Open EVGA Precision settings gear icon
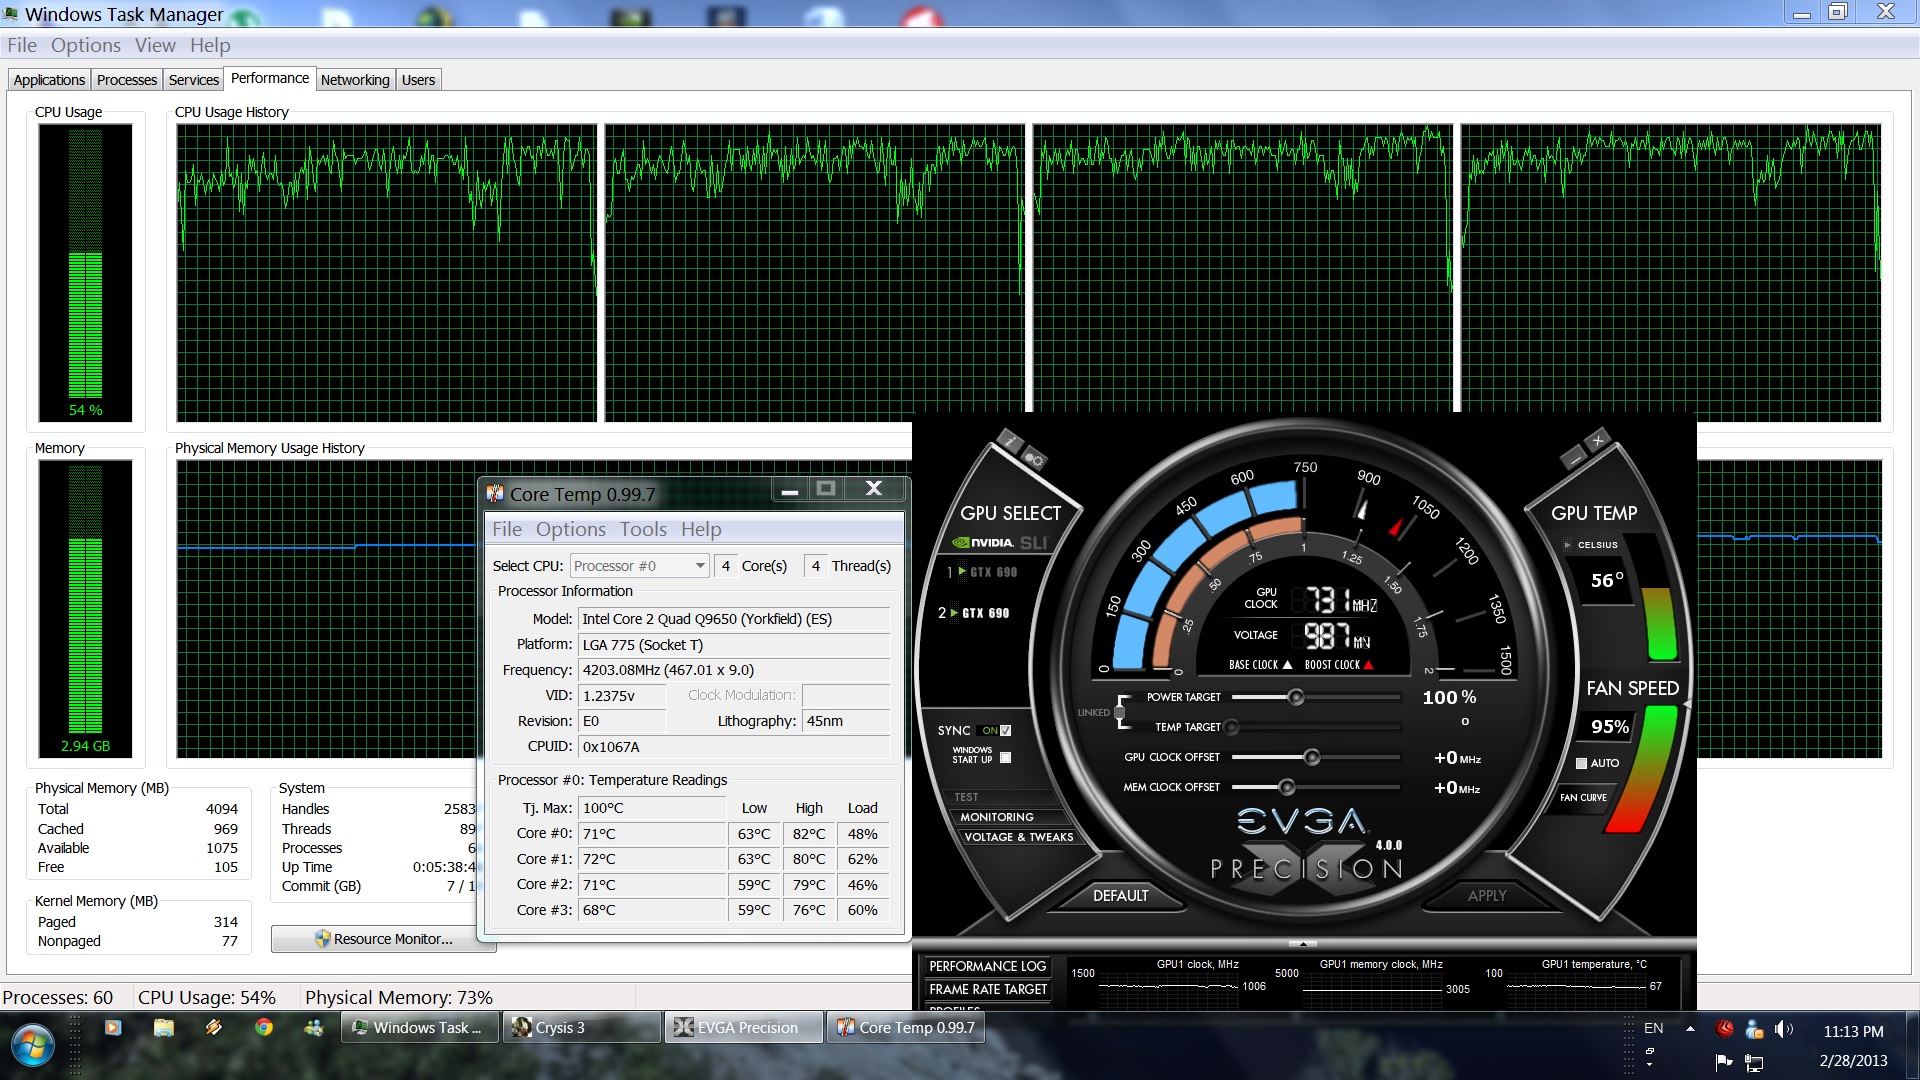 click(1034, 459)
